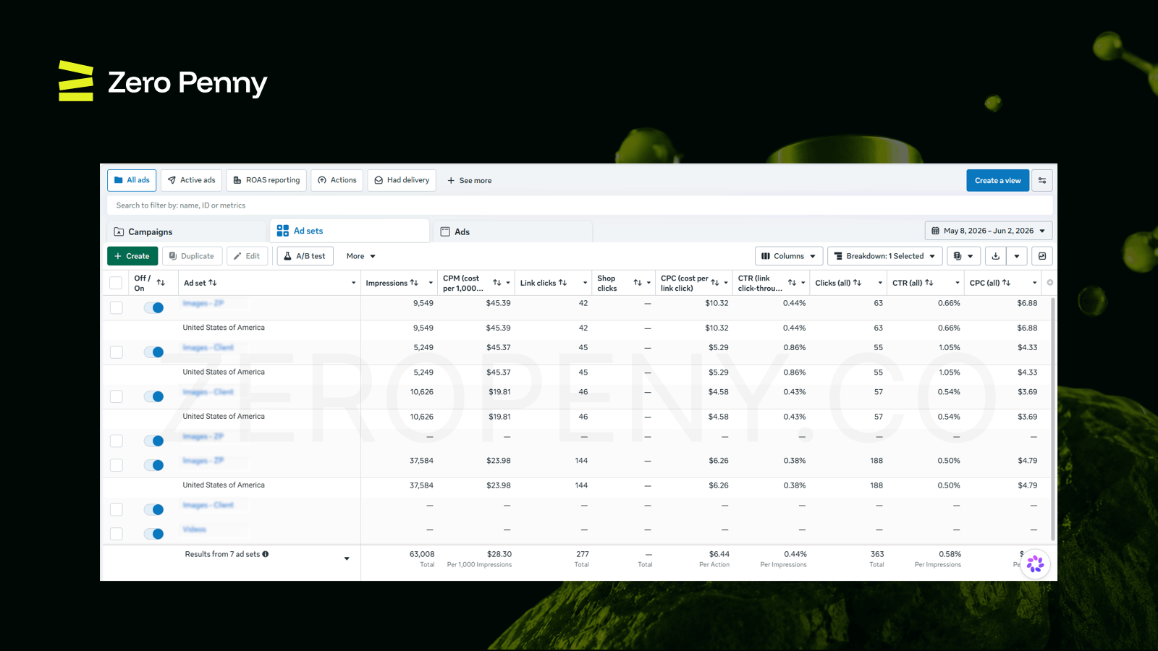Click the green Create button
The height and width of the screenshot is (651, 1158).
tap(132, 256)
